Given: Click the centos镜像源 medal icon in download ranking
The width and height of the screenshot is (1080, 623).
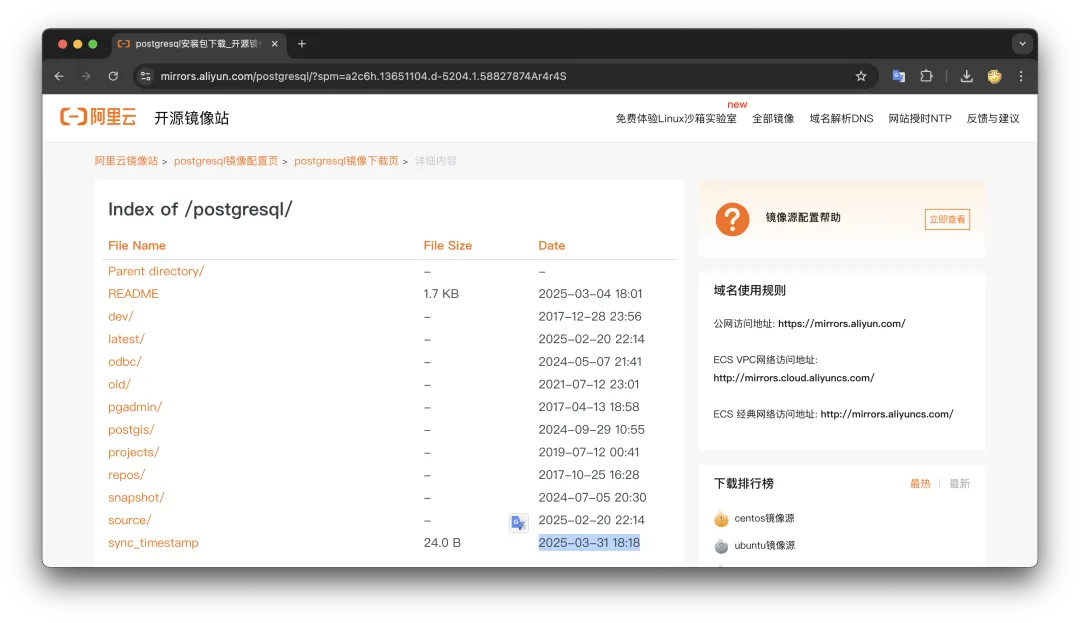Looking at the screenshot, I should [721, 517].
